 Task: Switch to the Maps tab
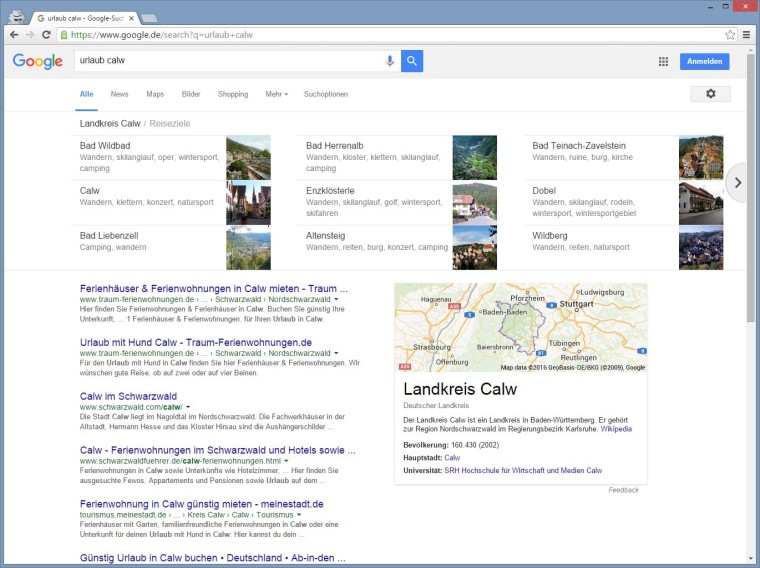(x=155, y=94)
